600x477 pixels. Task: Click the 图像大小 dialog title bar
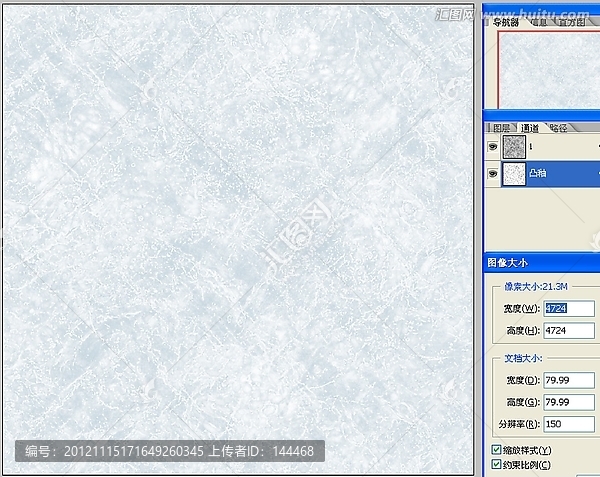click(542, 263)
